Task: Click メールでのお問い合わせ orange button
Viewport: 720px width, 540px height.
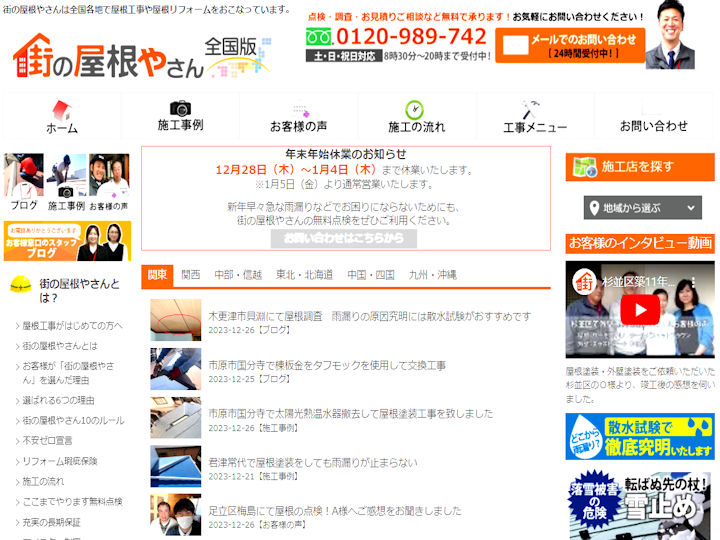Action: 570,45
